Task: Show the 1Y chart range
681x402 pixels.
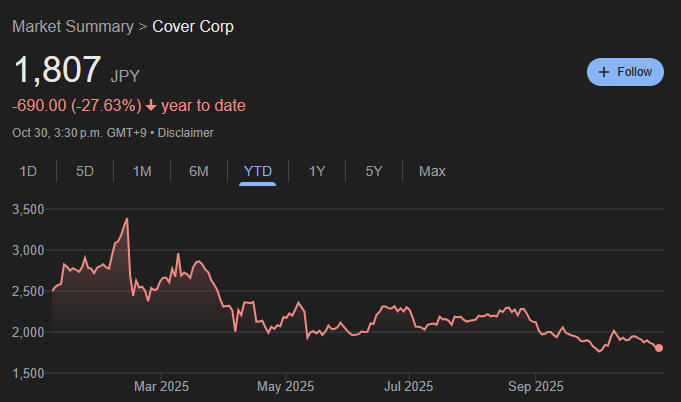Action: [x=317, y=171]
